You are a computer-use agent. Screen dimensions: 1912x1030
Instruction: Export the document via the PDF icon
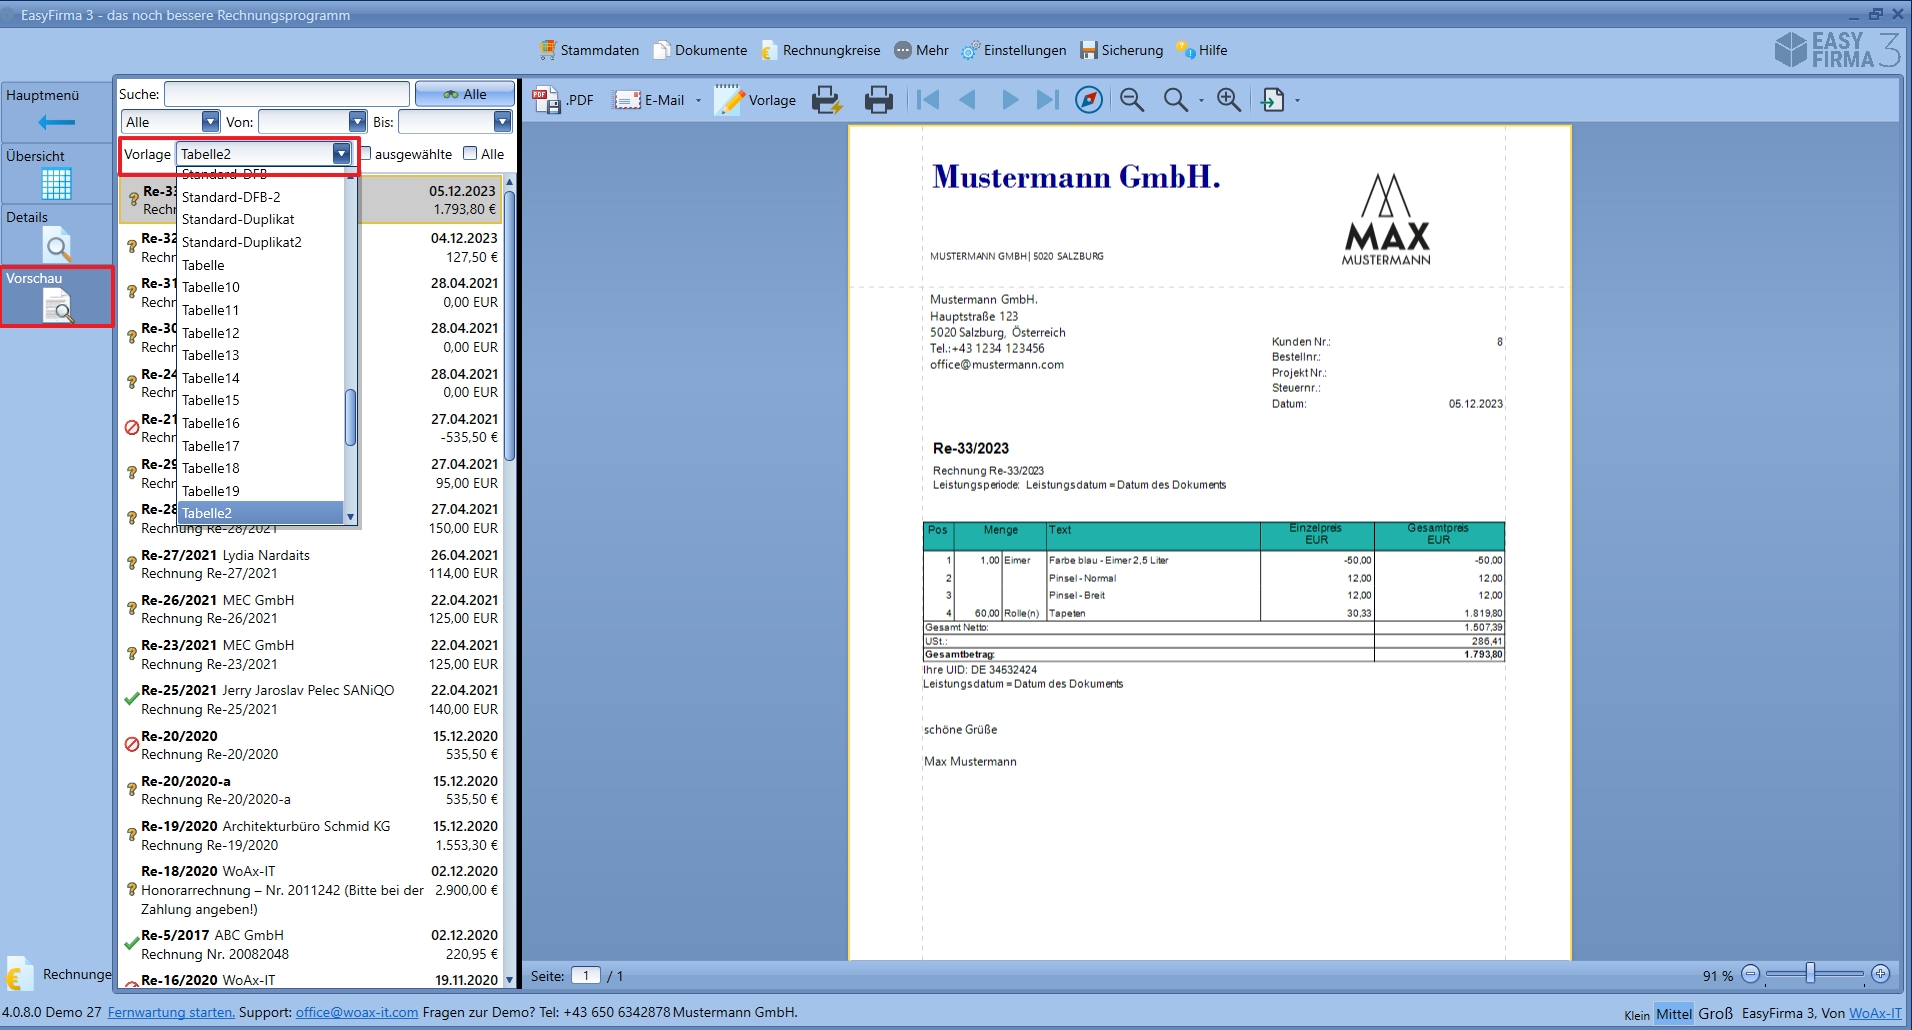547,100
